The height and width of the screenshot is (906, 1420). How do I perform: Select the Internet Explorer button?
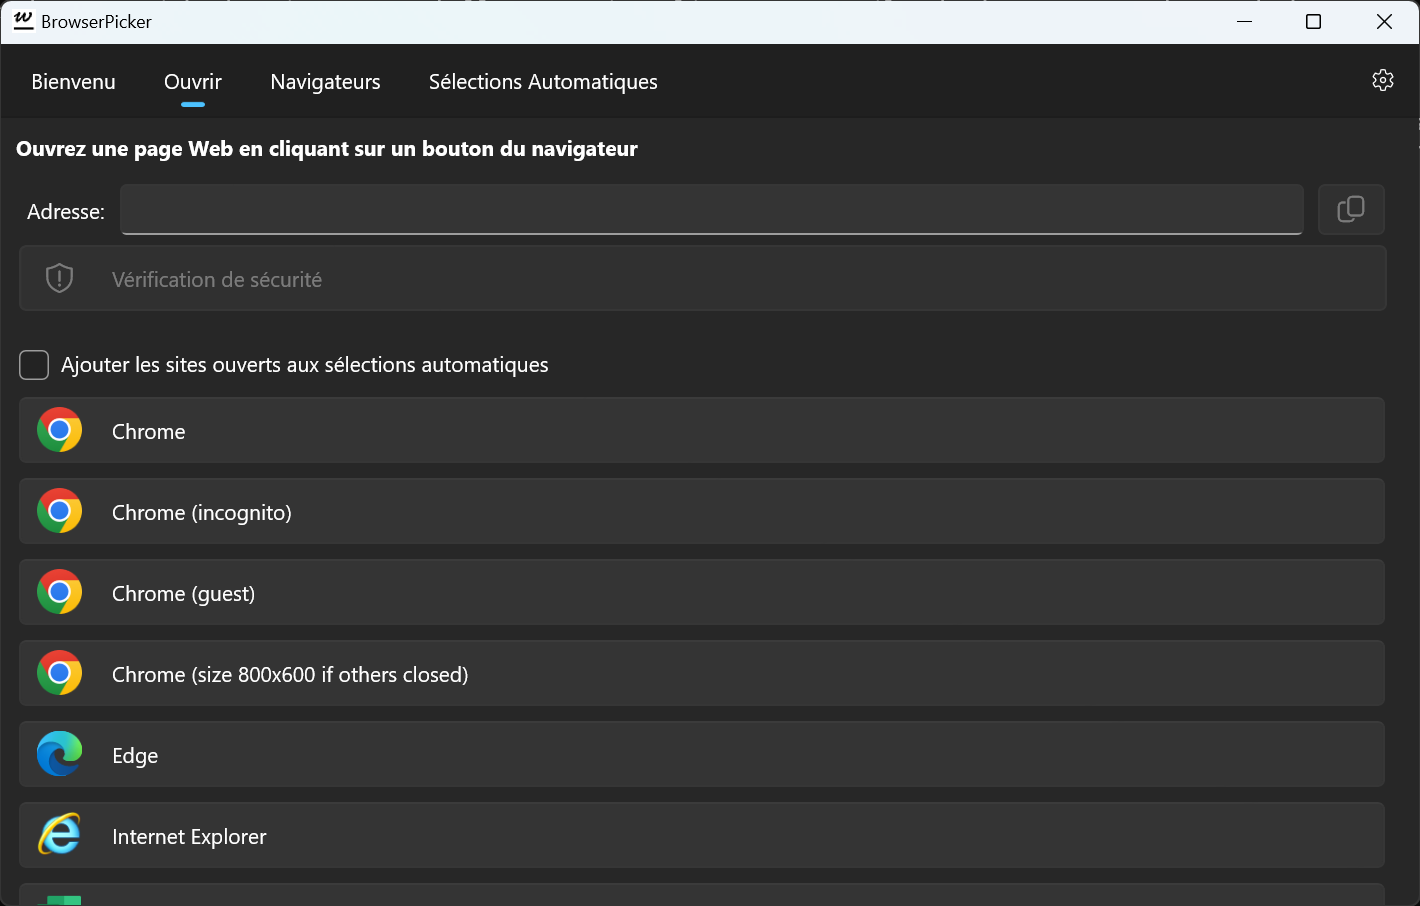(702, 835)
